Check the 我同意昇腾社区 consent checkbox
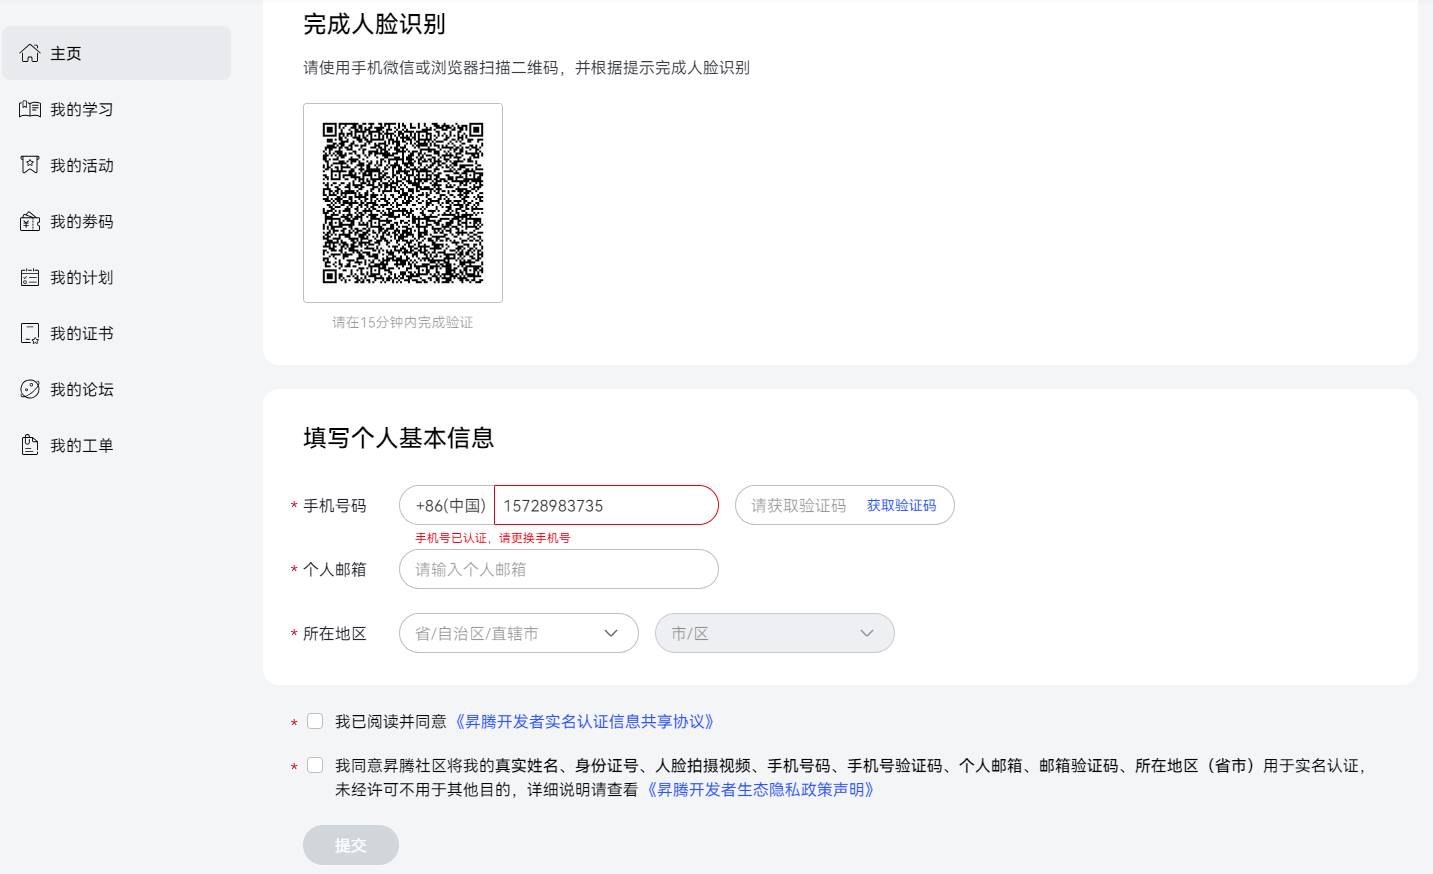 (315, 765)
